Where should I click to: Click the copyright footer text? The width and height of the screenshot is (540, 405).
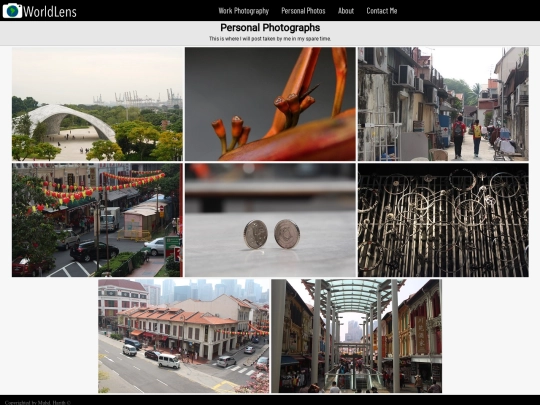click(x=38, y=402)
